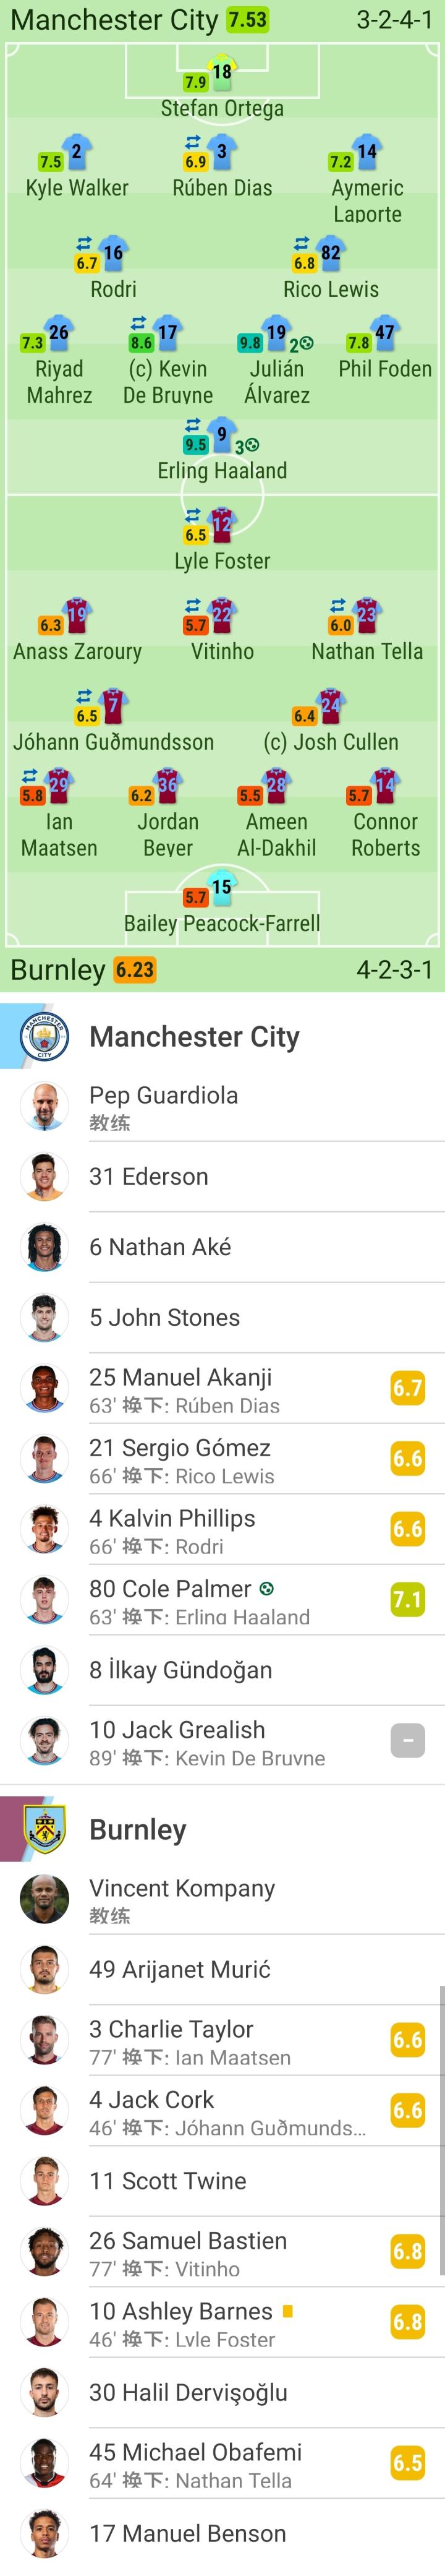Viewport: 445px width, 2576px height.
Task: Tap Erling Haaland's number 9 shirt icon
Action: [222, 435]
